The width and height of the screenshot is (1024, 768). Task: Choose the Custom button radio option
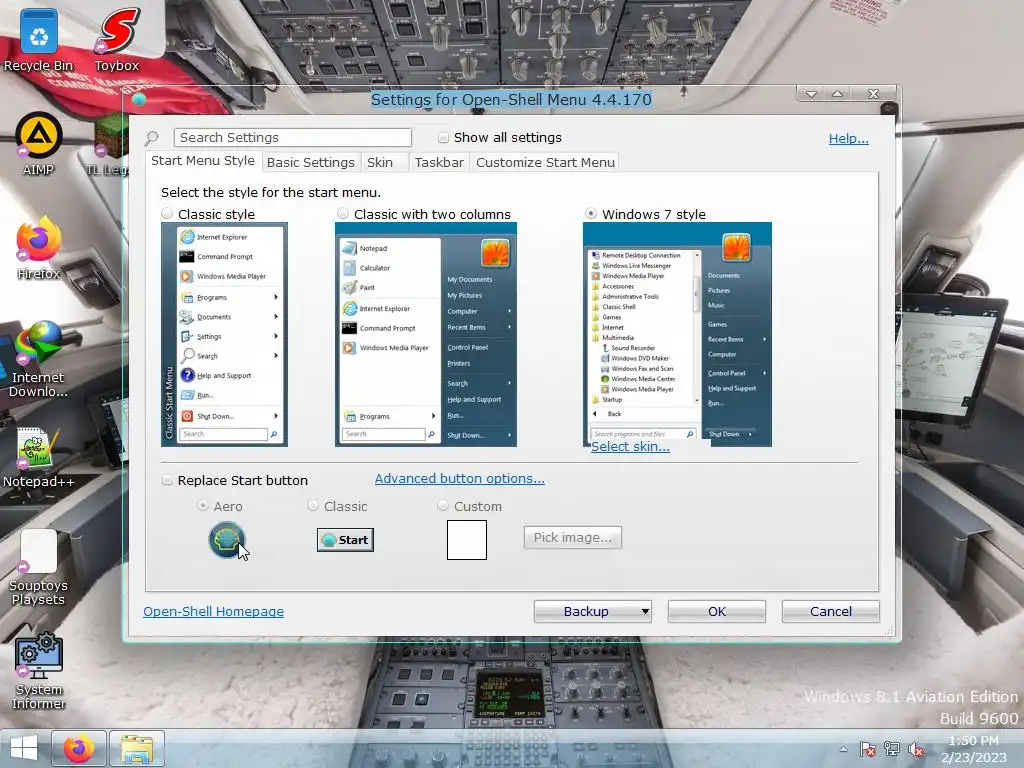(x=443, y=505)
